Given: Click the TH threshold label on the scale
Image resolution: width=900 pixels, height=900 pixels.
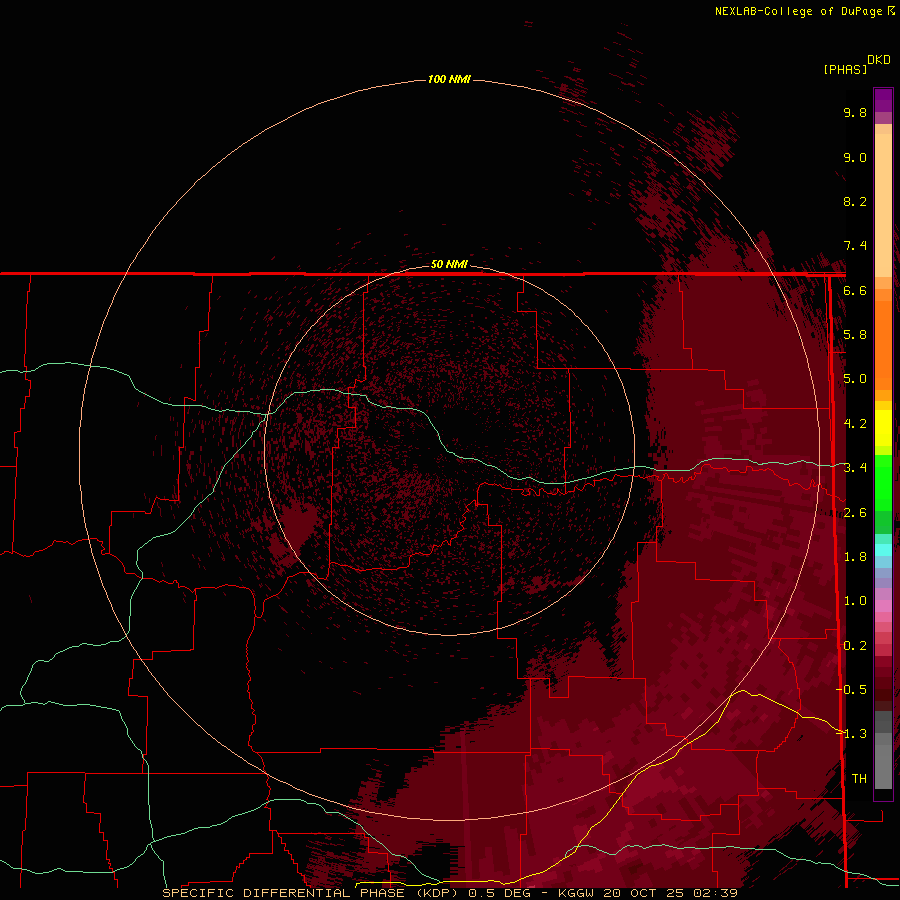Looking at the screenshot, I should point(859,779).
